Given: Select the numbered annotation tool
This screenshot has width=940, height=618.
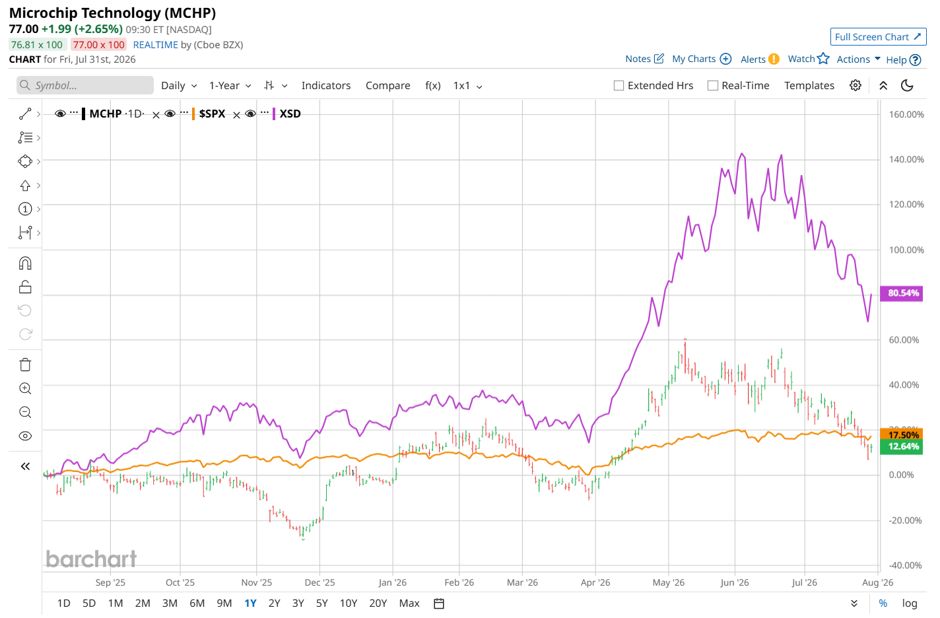Looking at the screenshot, I should click(x=25, y=209).
